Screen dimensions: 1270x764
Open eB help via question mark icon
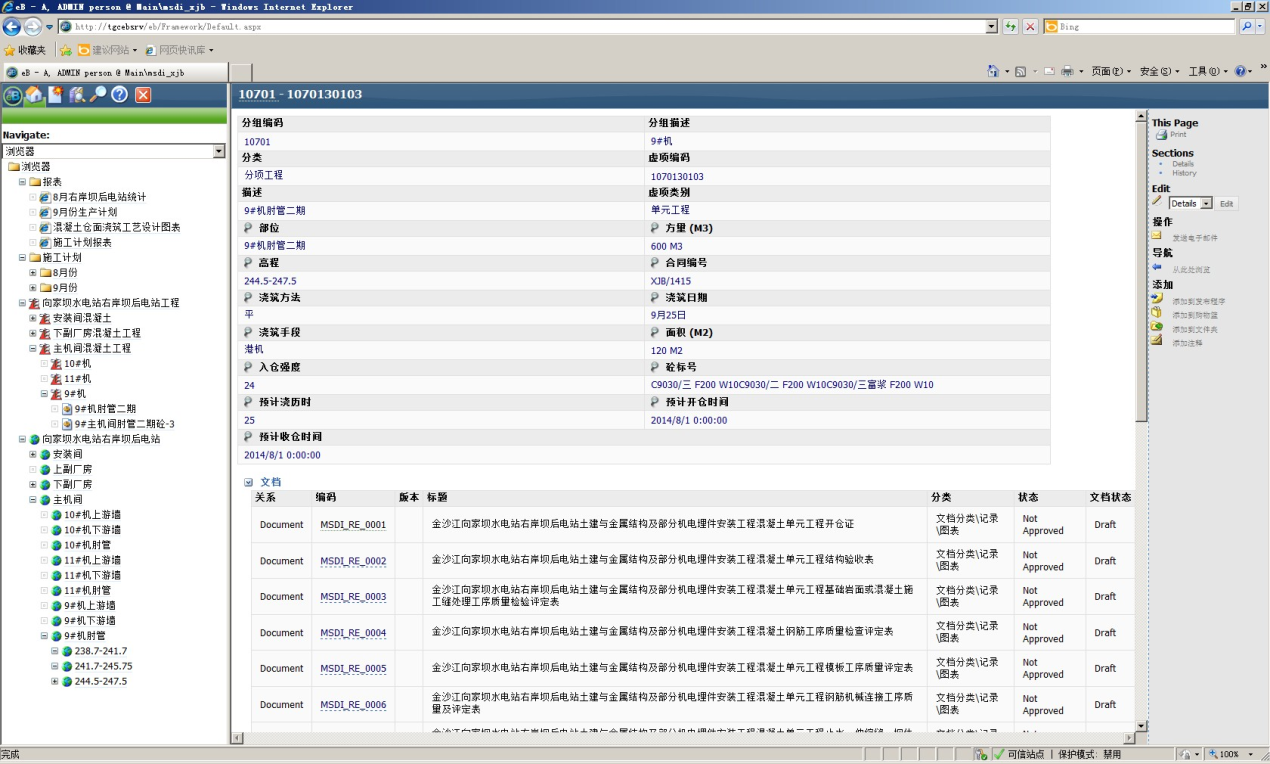click(120, 95)
